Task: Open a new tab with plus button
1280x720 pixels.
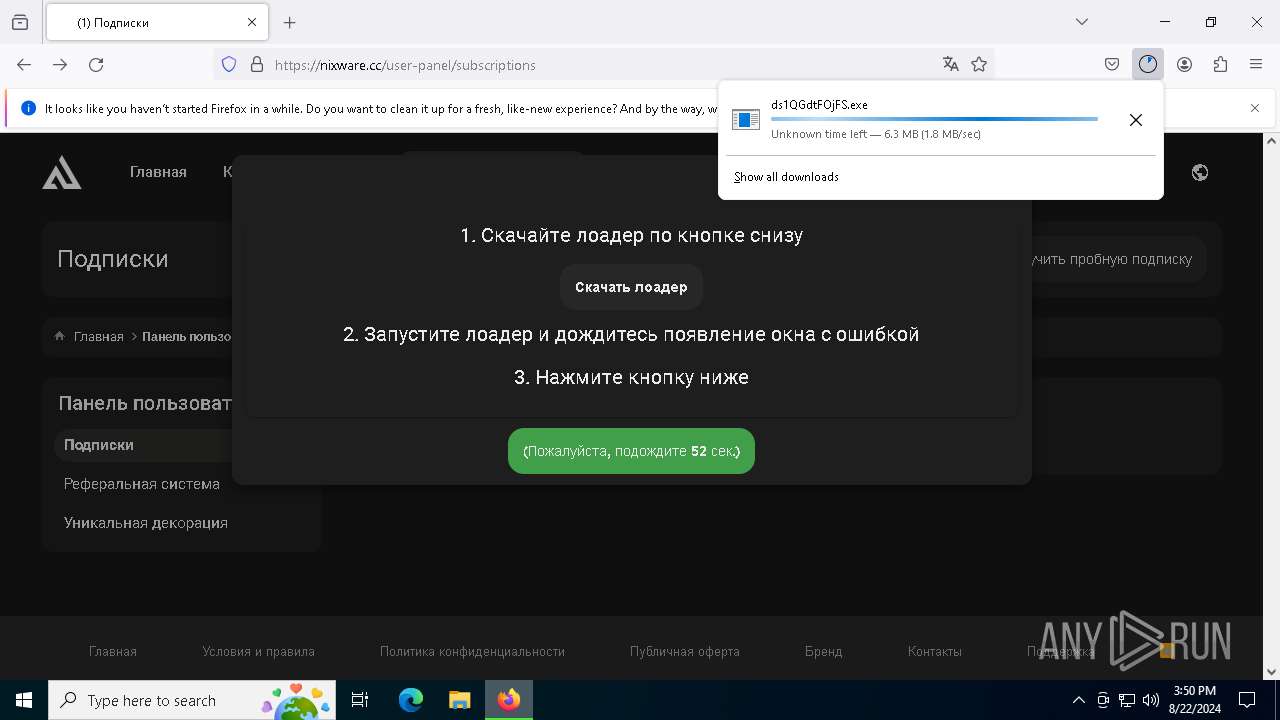Action: (x=290, y=22)
